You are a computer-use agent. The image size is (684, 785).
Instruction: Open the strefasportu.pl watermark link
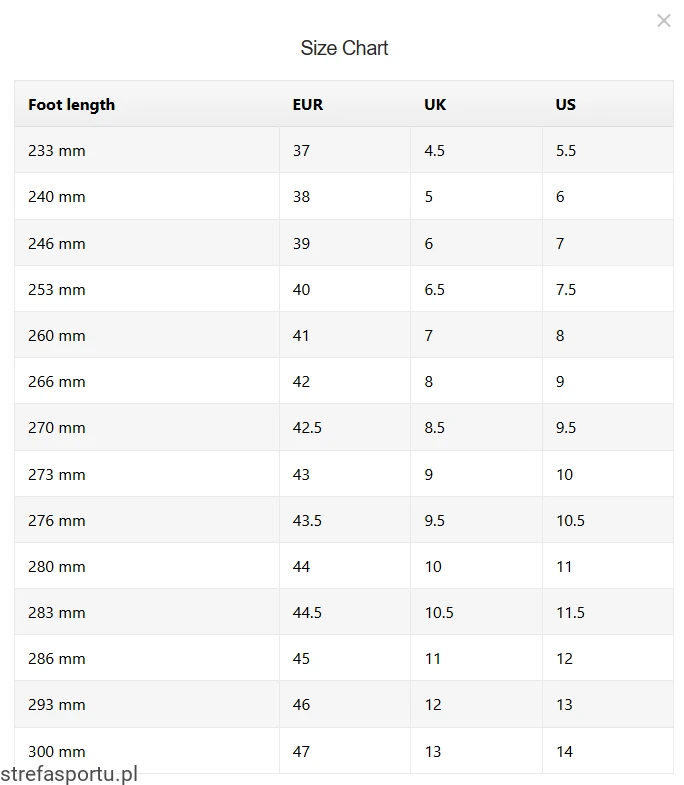(69, 774)
